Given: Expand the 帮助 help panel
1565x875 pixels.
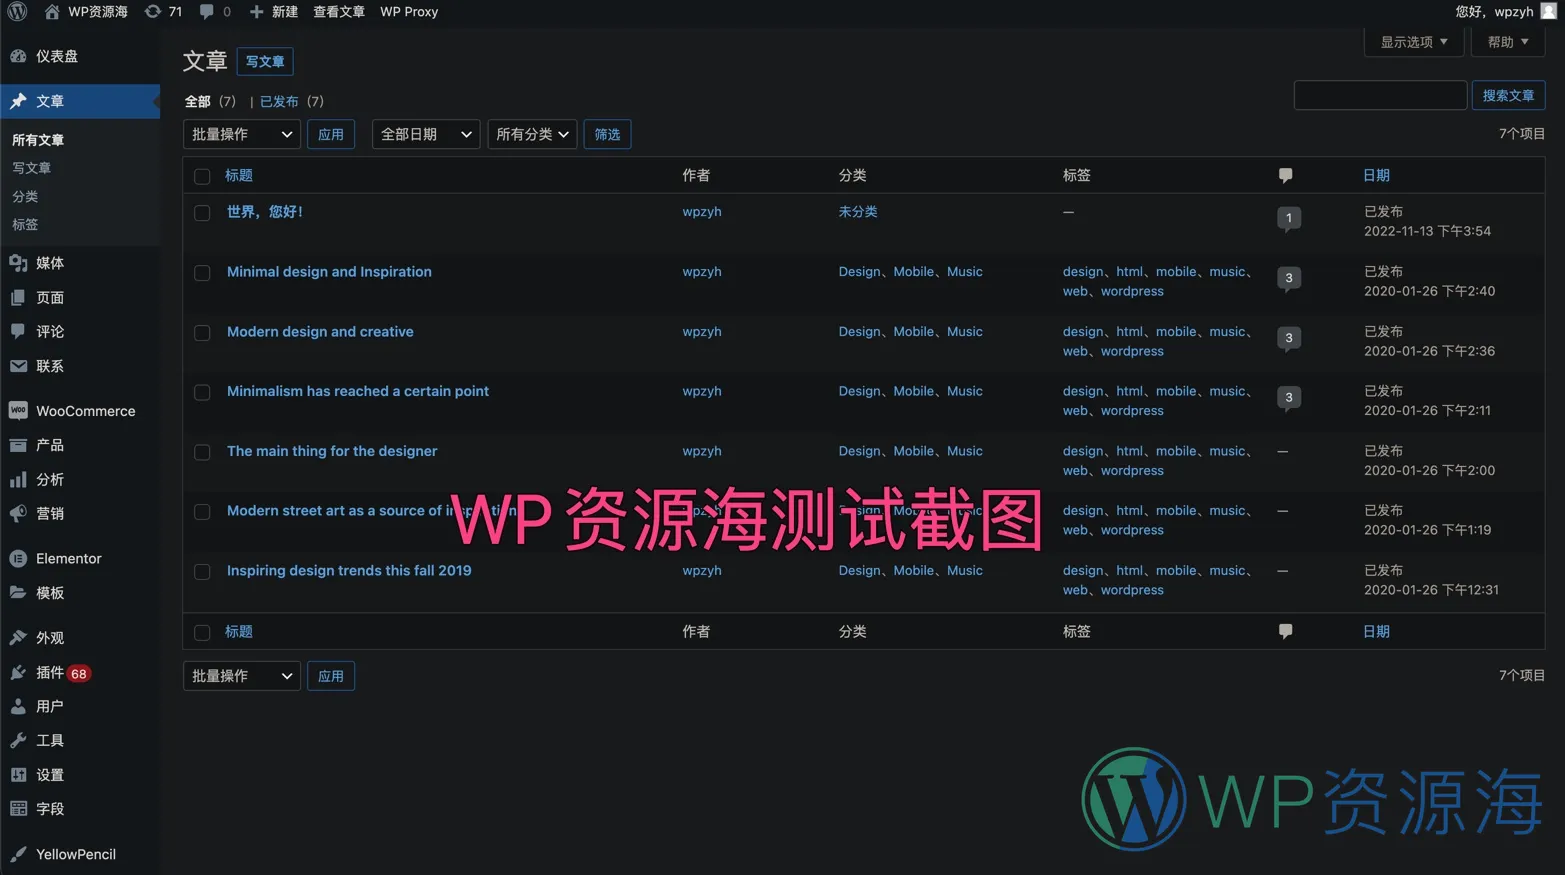Looking at the screenshot, I should (1508, 42).
